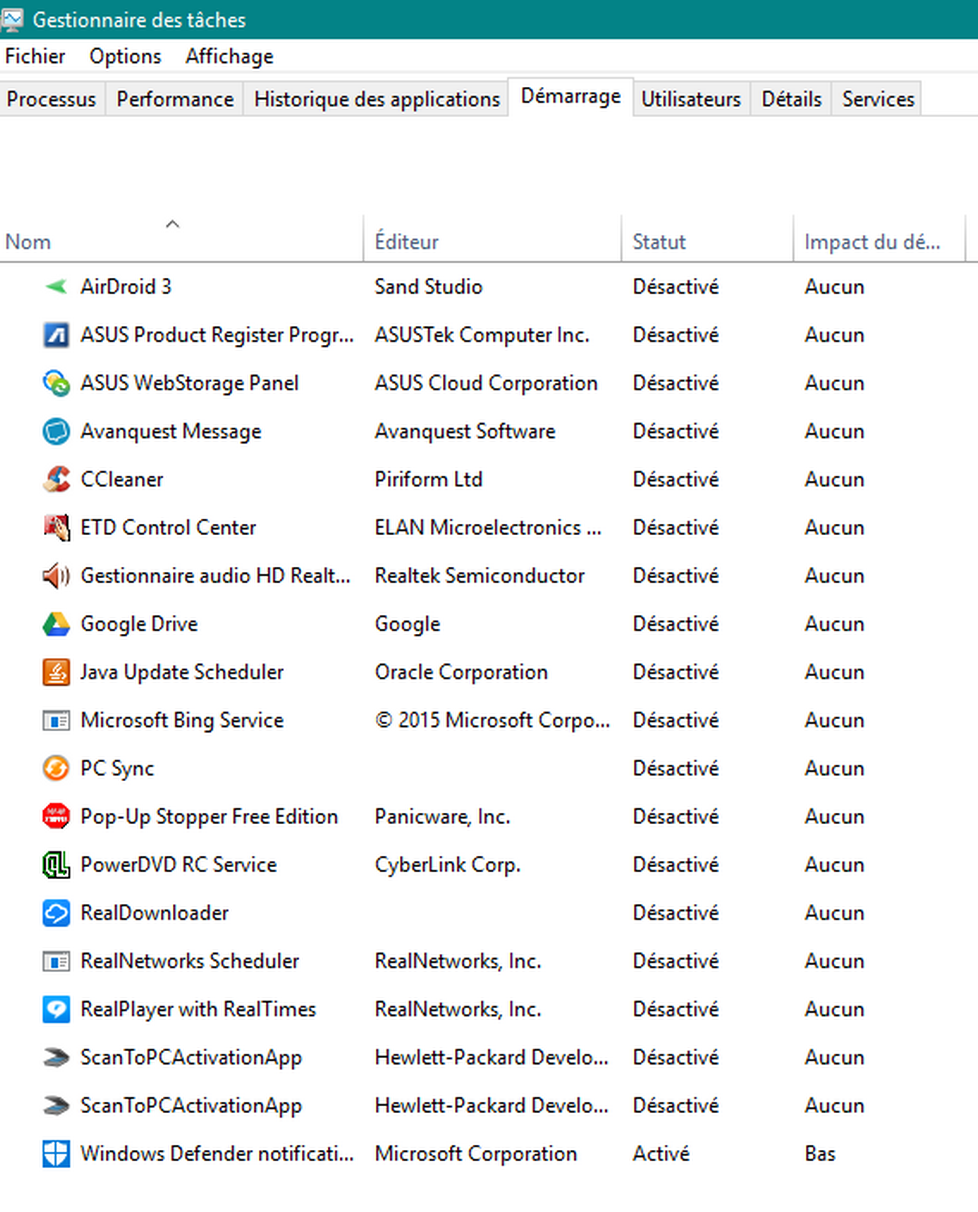
Task: Click the ASUS Product Register Program icon
Action: click(x=56, y=335)
